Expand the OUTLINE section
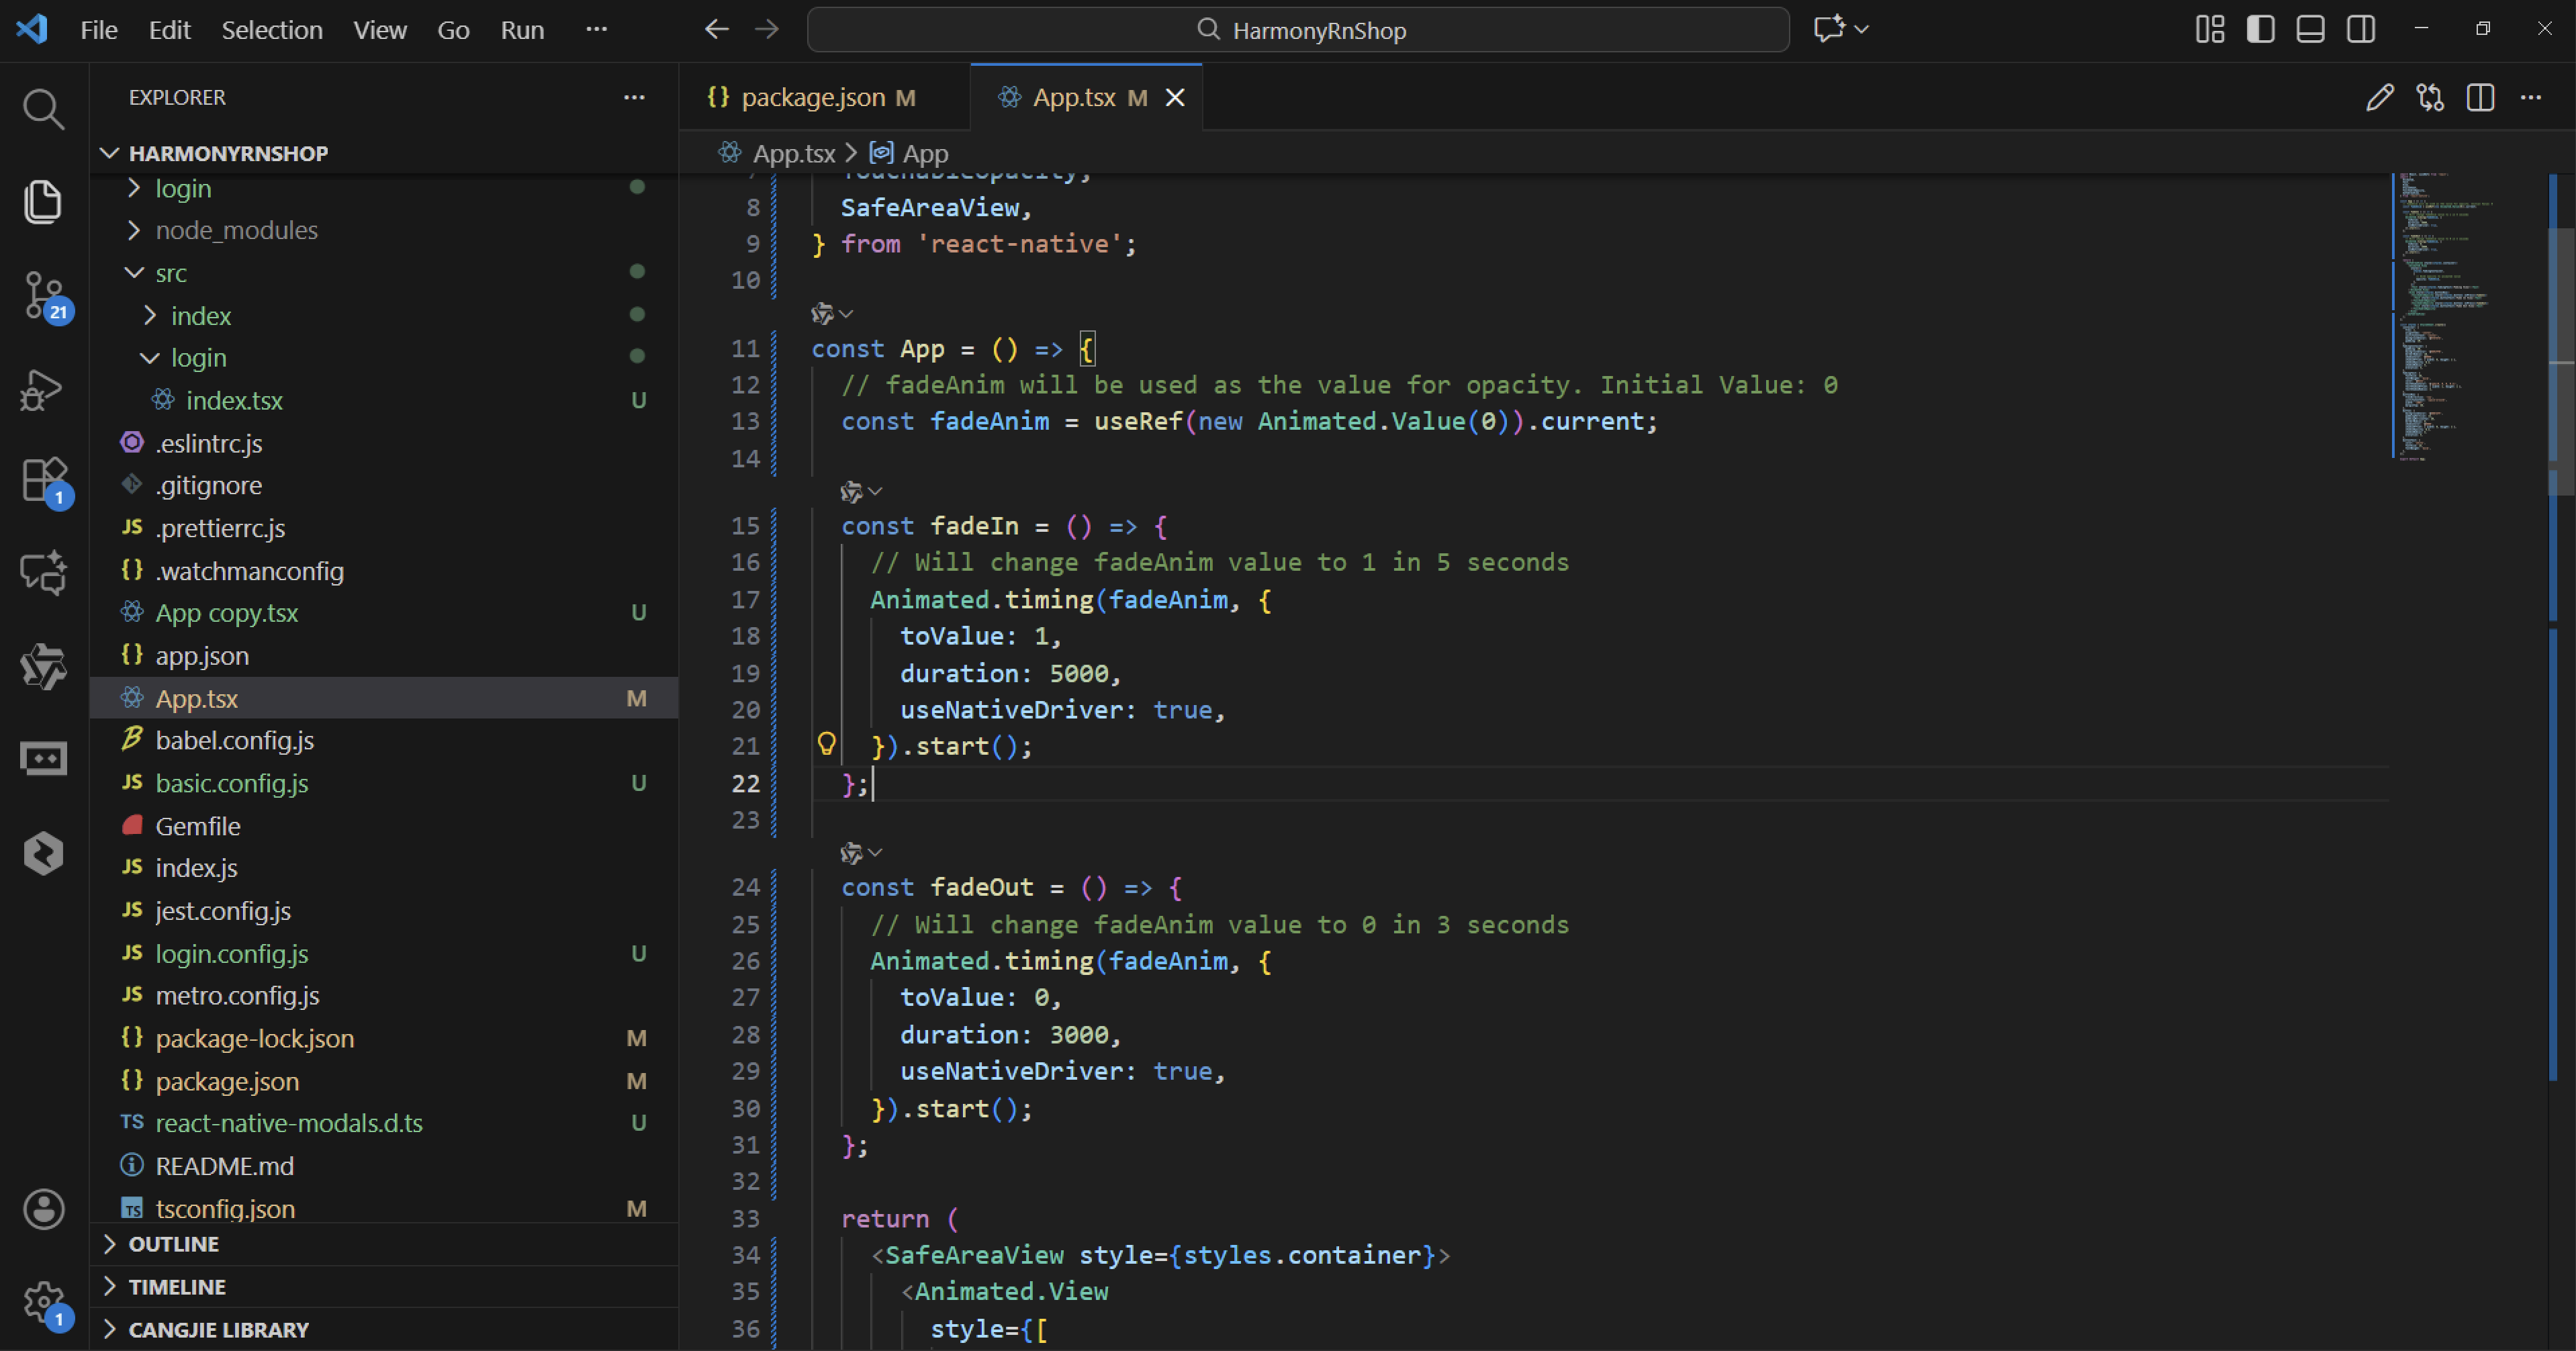This screenshot has width=2576, height=1351. pos(173,1244)
